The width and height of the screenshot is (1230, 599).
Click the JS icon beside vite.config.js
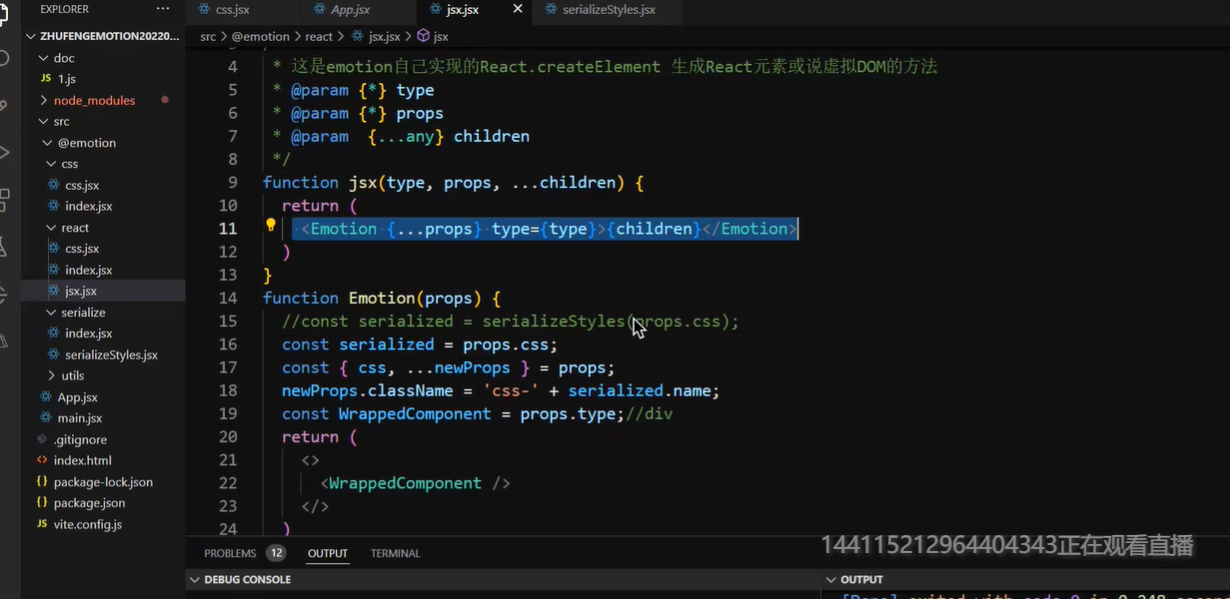tap(42, 524)
